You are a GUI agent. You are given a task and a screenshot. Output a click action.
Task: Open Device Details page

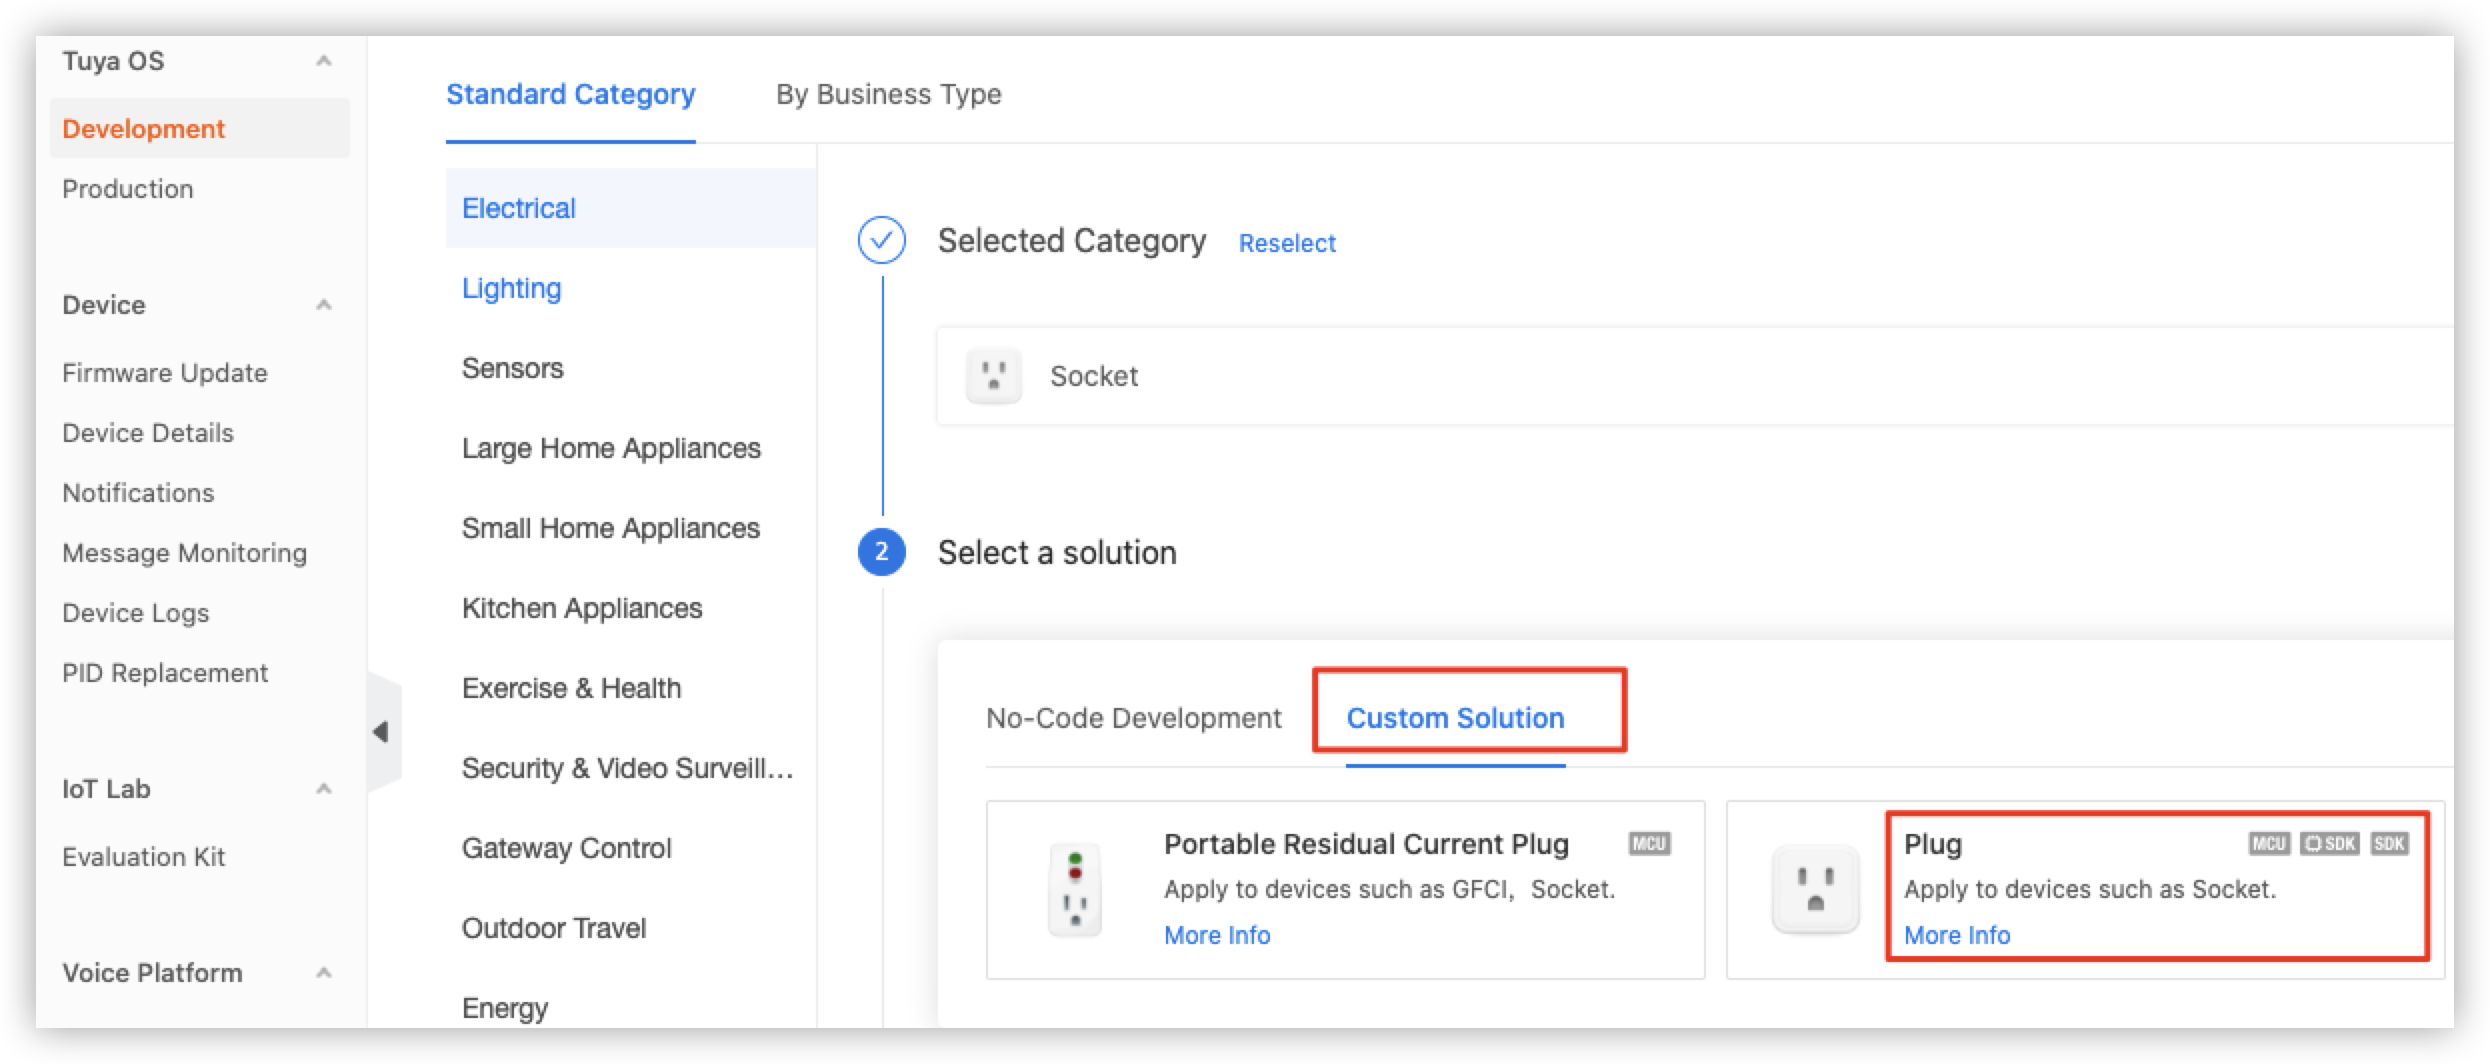click(147, 433)
